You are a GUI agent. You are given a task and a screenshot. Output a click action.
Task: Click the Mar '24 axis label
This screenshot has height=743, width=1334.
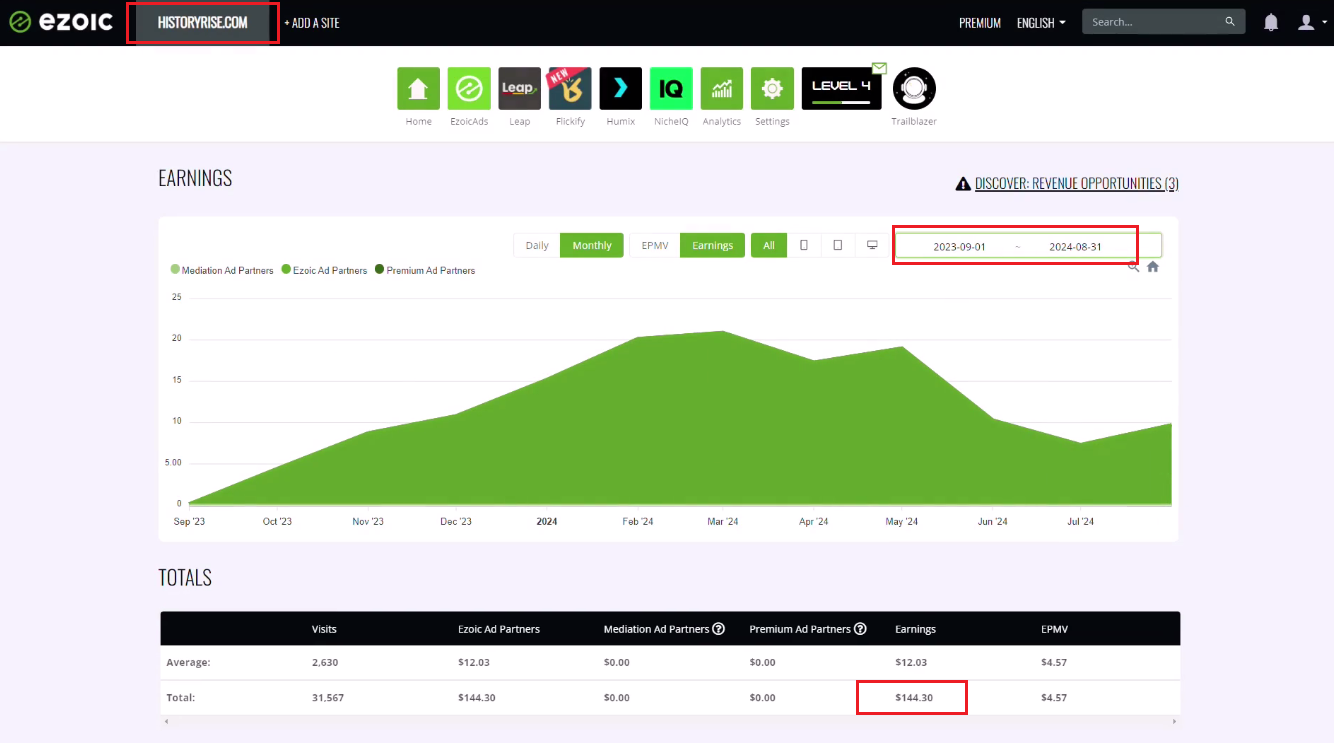(x=723, y=521)
